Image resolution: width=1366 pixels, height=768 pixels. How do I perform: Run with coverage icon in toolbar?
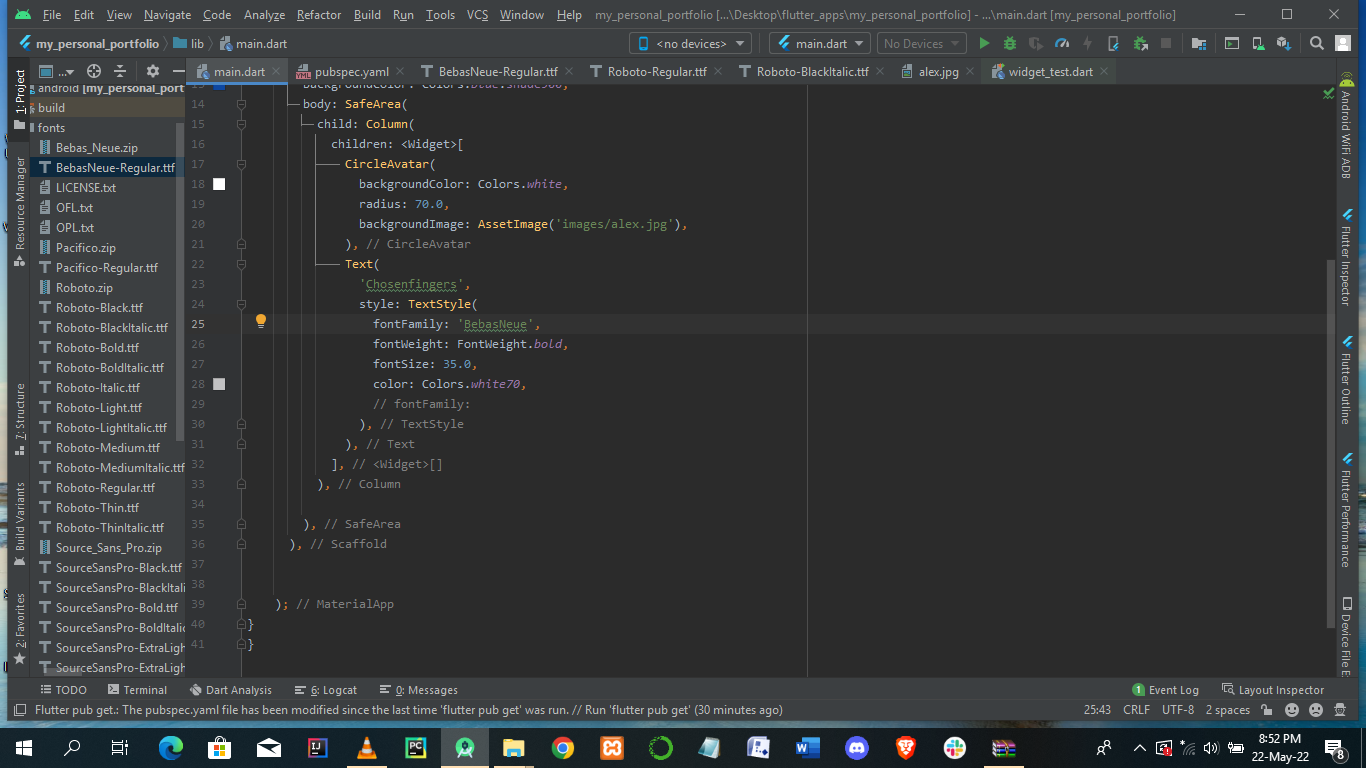point(1035,44)
